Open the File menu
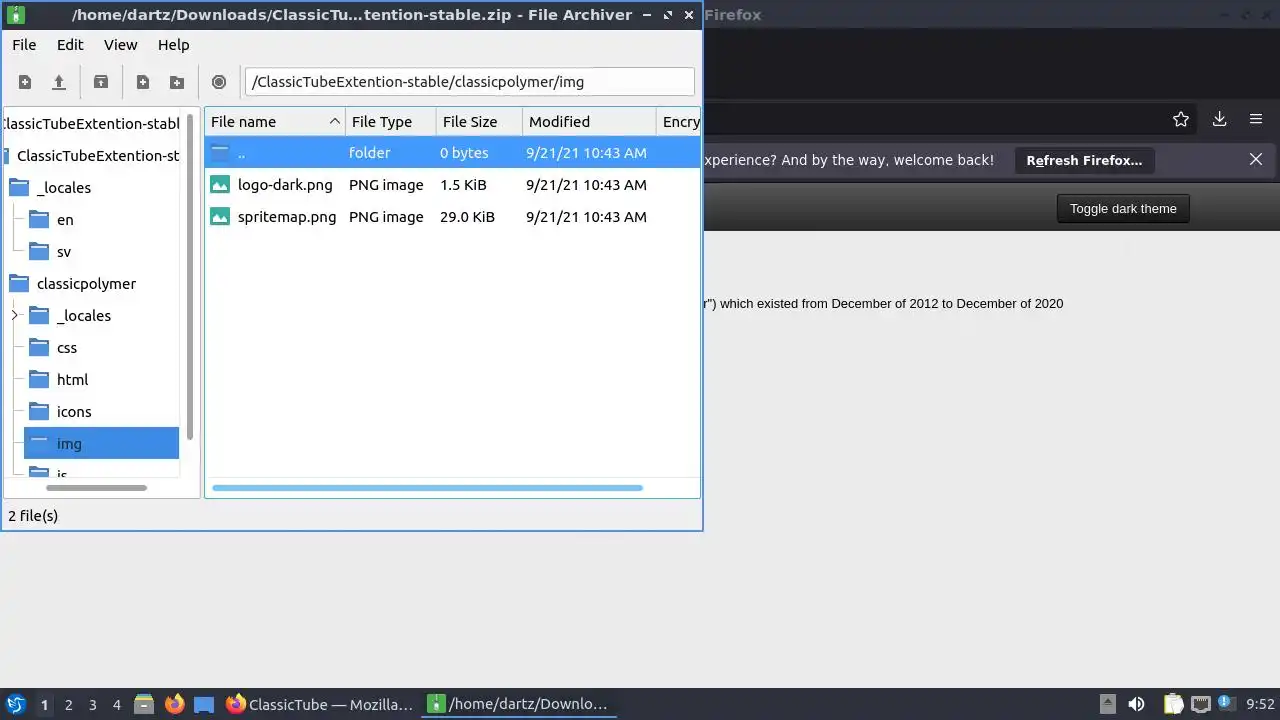The width and height of the screenshot is (1280, 720). pyautogui.click(x=24, y=45)
